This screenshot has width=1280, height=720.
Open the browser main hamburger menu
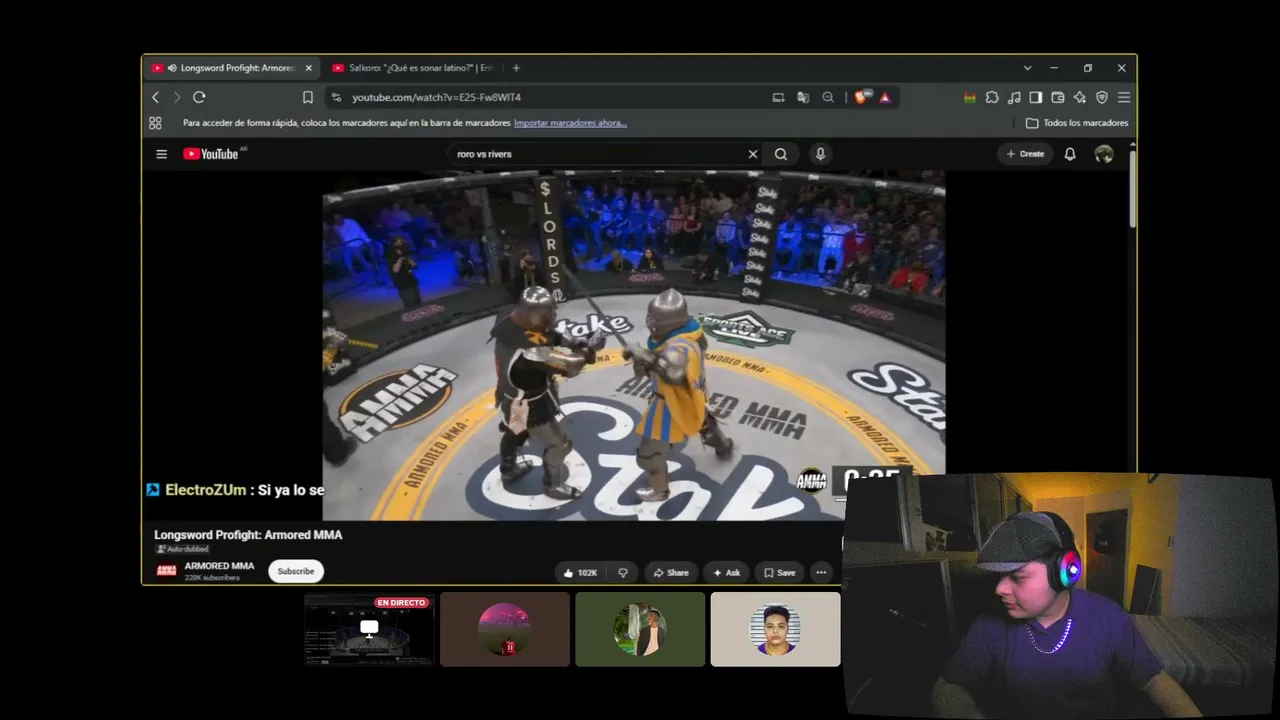point(1124,97)
